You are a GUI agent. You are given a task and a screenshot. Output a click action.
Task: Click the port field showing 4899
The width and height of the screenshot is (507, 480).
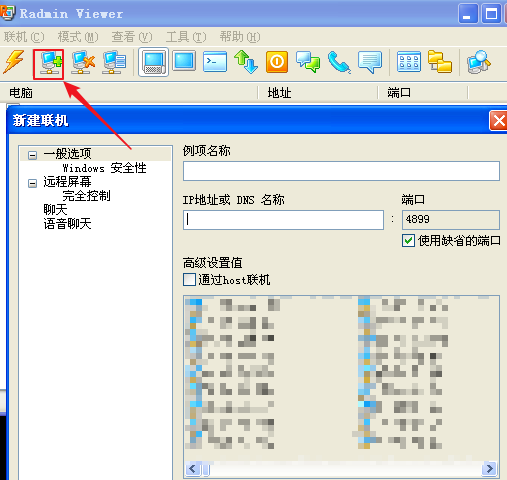[x=451, y=220]
